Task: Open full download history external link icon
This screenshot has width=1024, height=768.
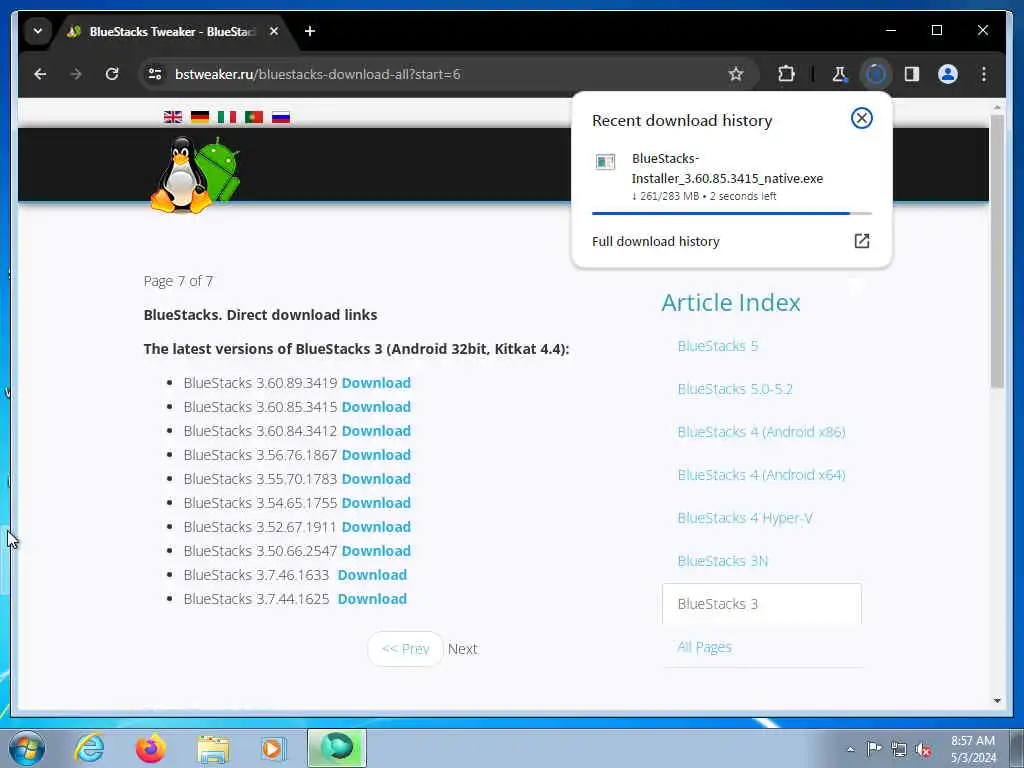Action: pyautogui.click(x=861, y=241)
